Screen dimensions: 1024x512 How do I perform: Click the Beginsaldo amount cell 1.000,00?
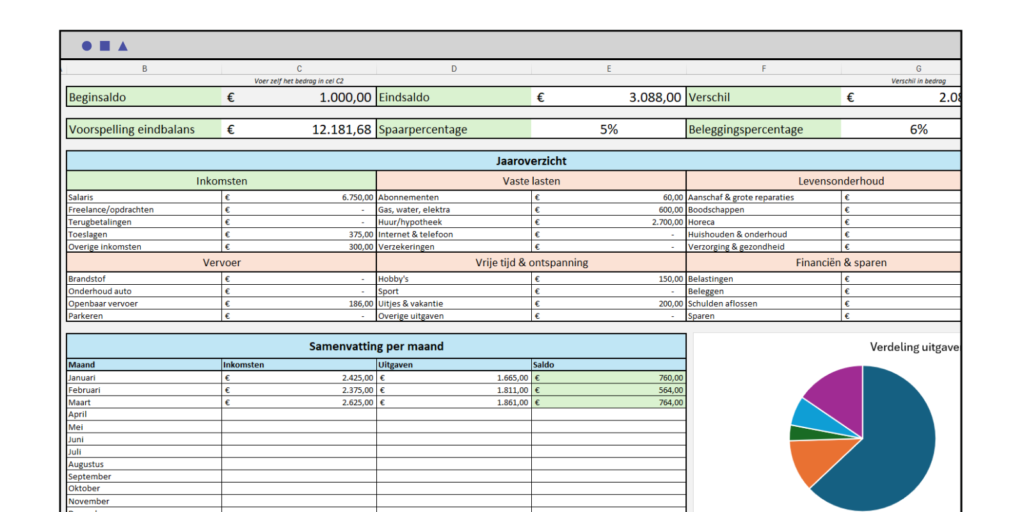[299, 97]
